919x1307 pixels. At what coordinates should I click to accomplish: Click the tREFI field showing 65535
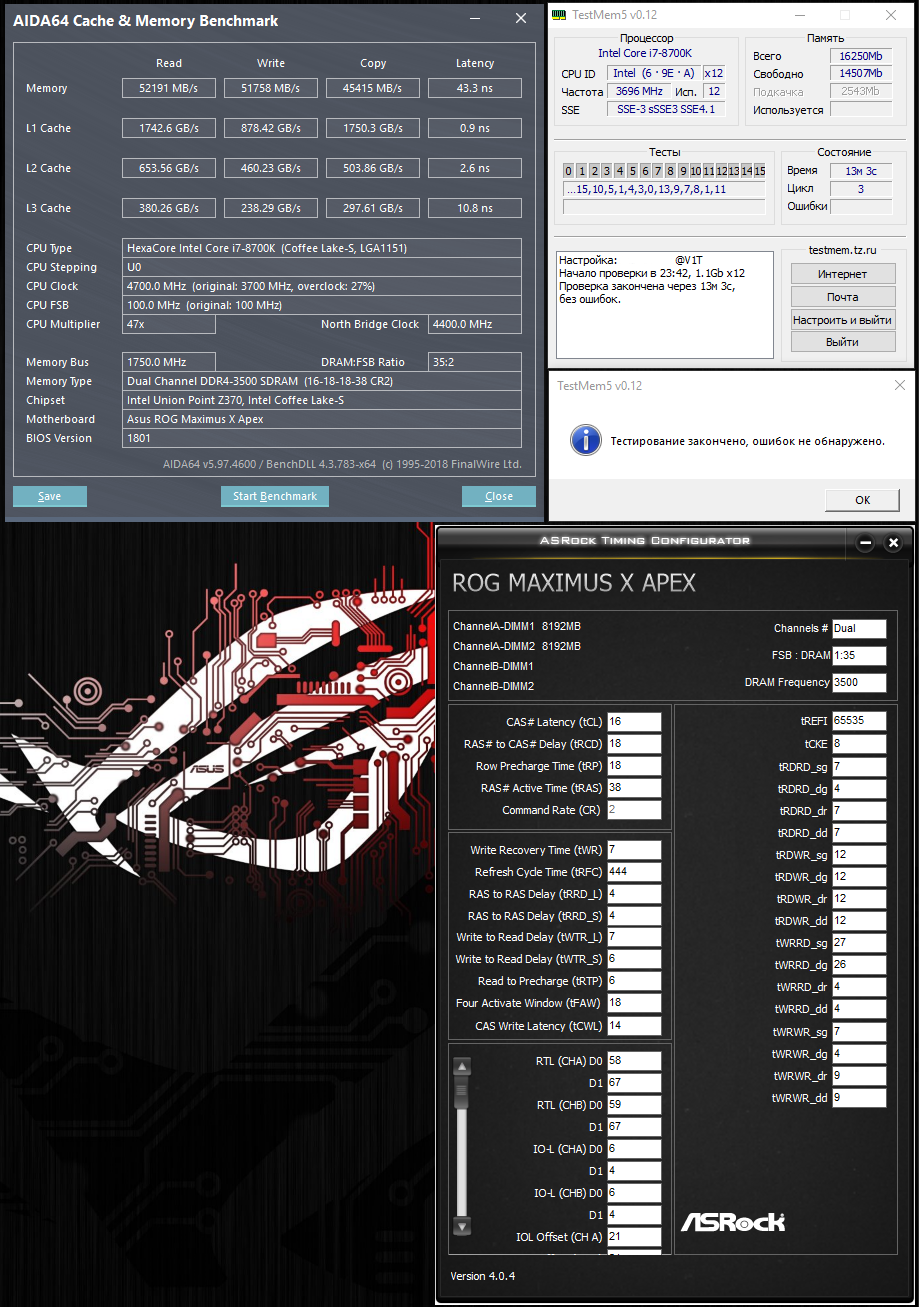point(859,721)
